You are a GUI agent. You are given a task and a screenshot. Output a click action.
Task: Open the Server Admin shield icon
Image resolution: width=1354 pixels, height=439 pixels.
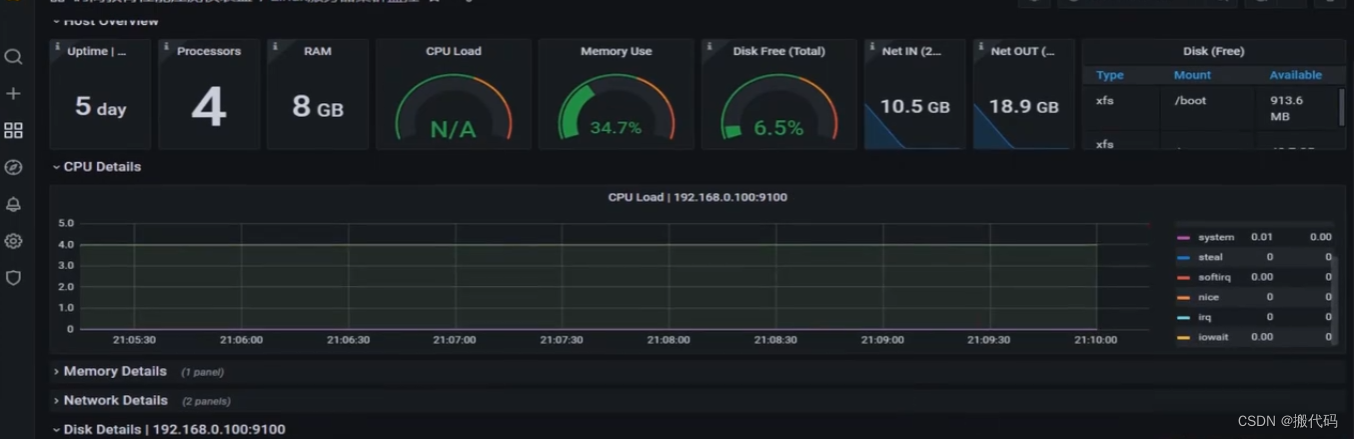[13, 278]
